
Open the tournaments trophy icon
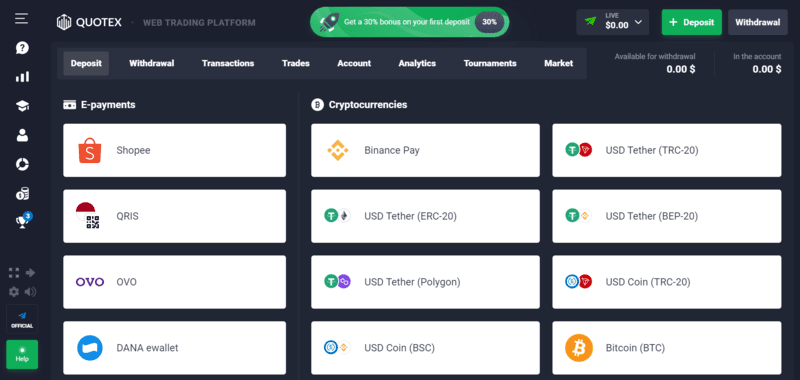tap(22, 222)
